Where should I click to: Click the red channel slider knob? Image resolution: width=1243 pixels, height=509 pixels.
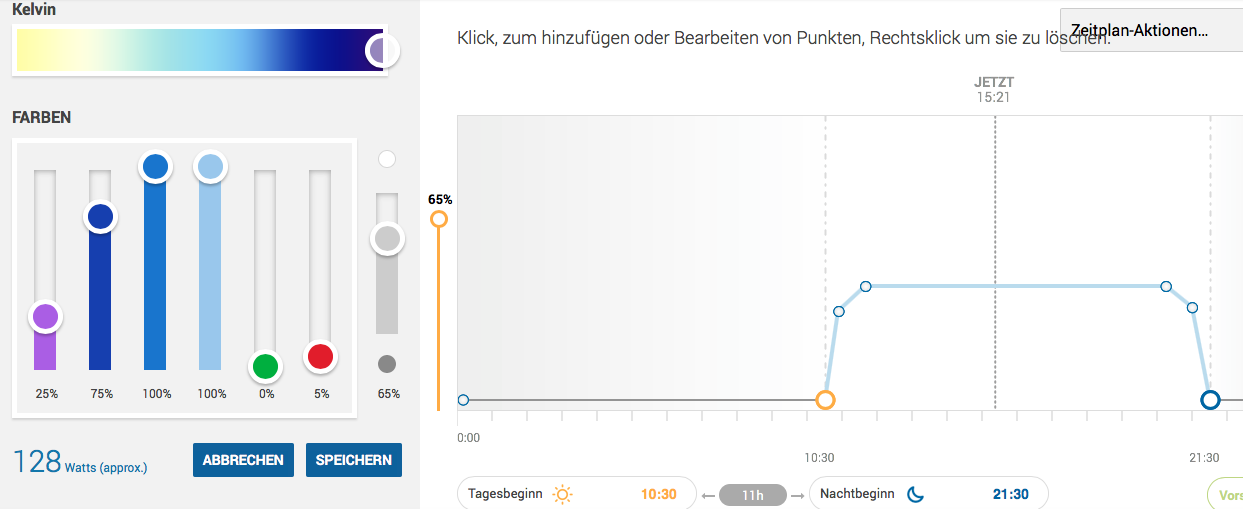click(320, 356)
